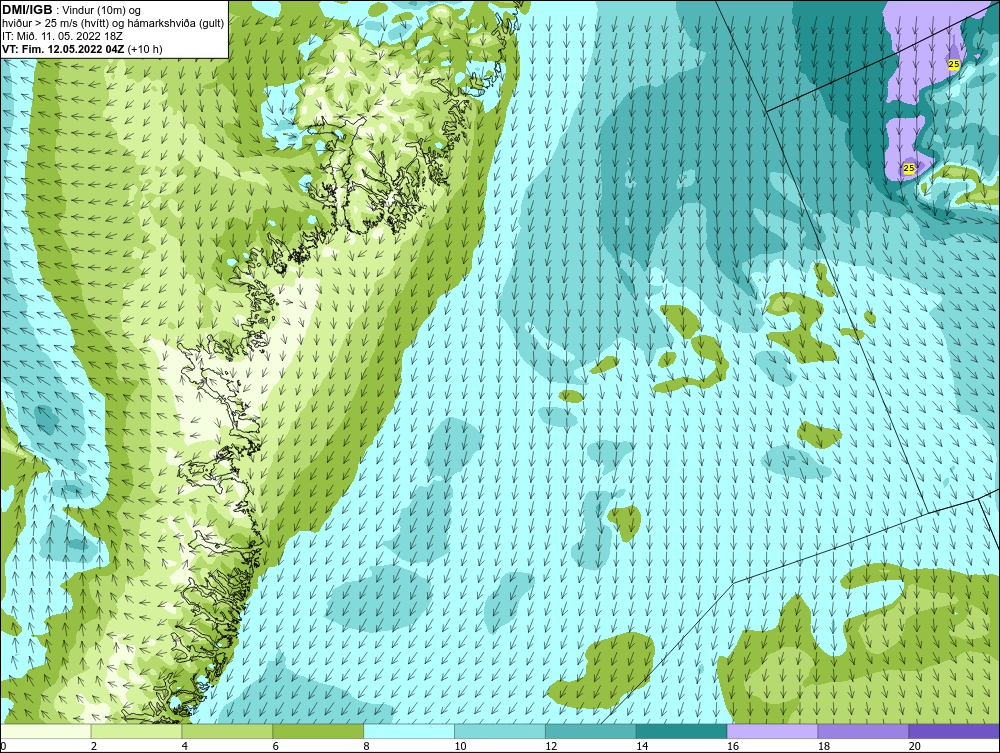1000x753 pixels.
Task: Click the 16–18 m/s lavender legend swatch
Action: (x=772, y=731)
